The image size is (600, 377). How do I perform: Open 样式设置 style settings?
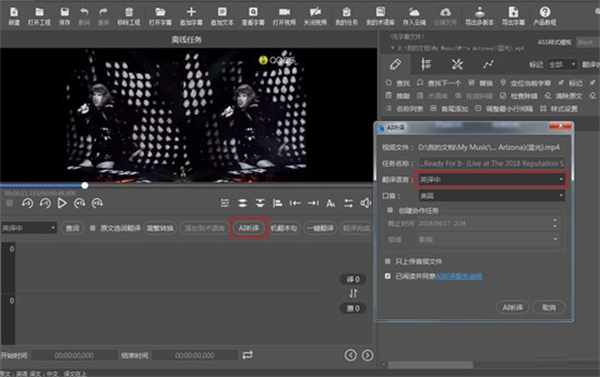[559, 109]
